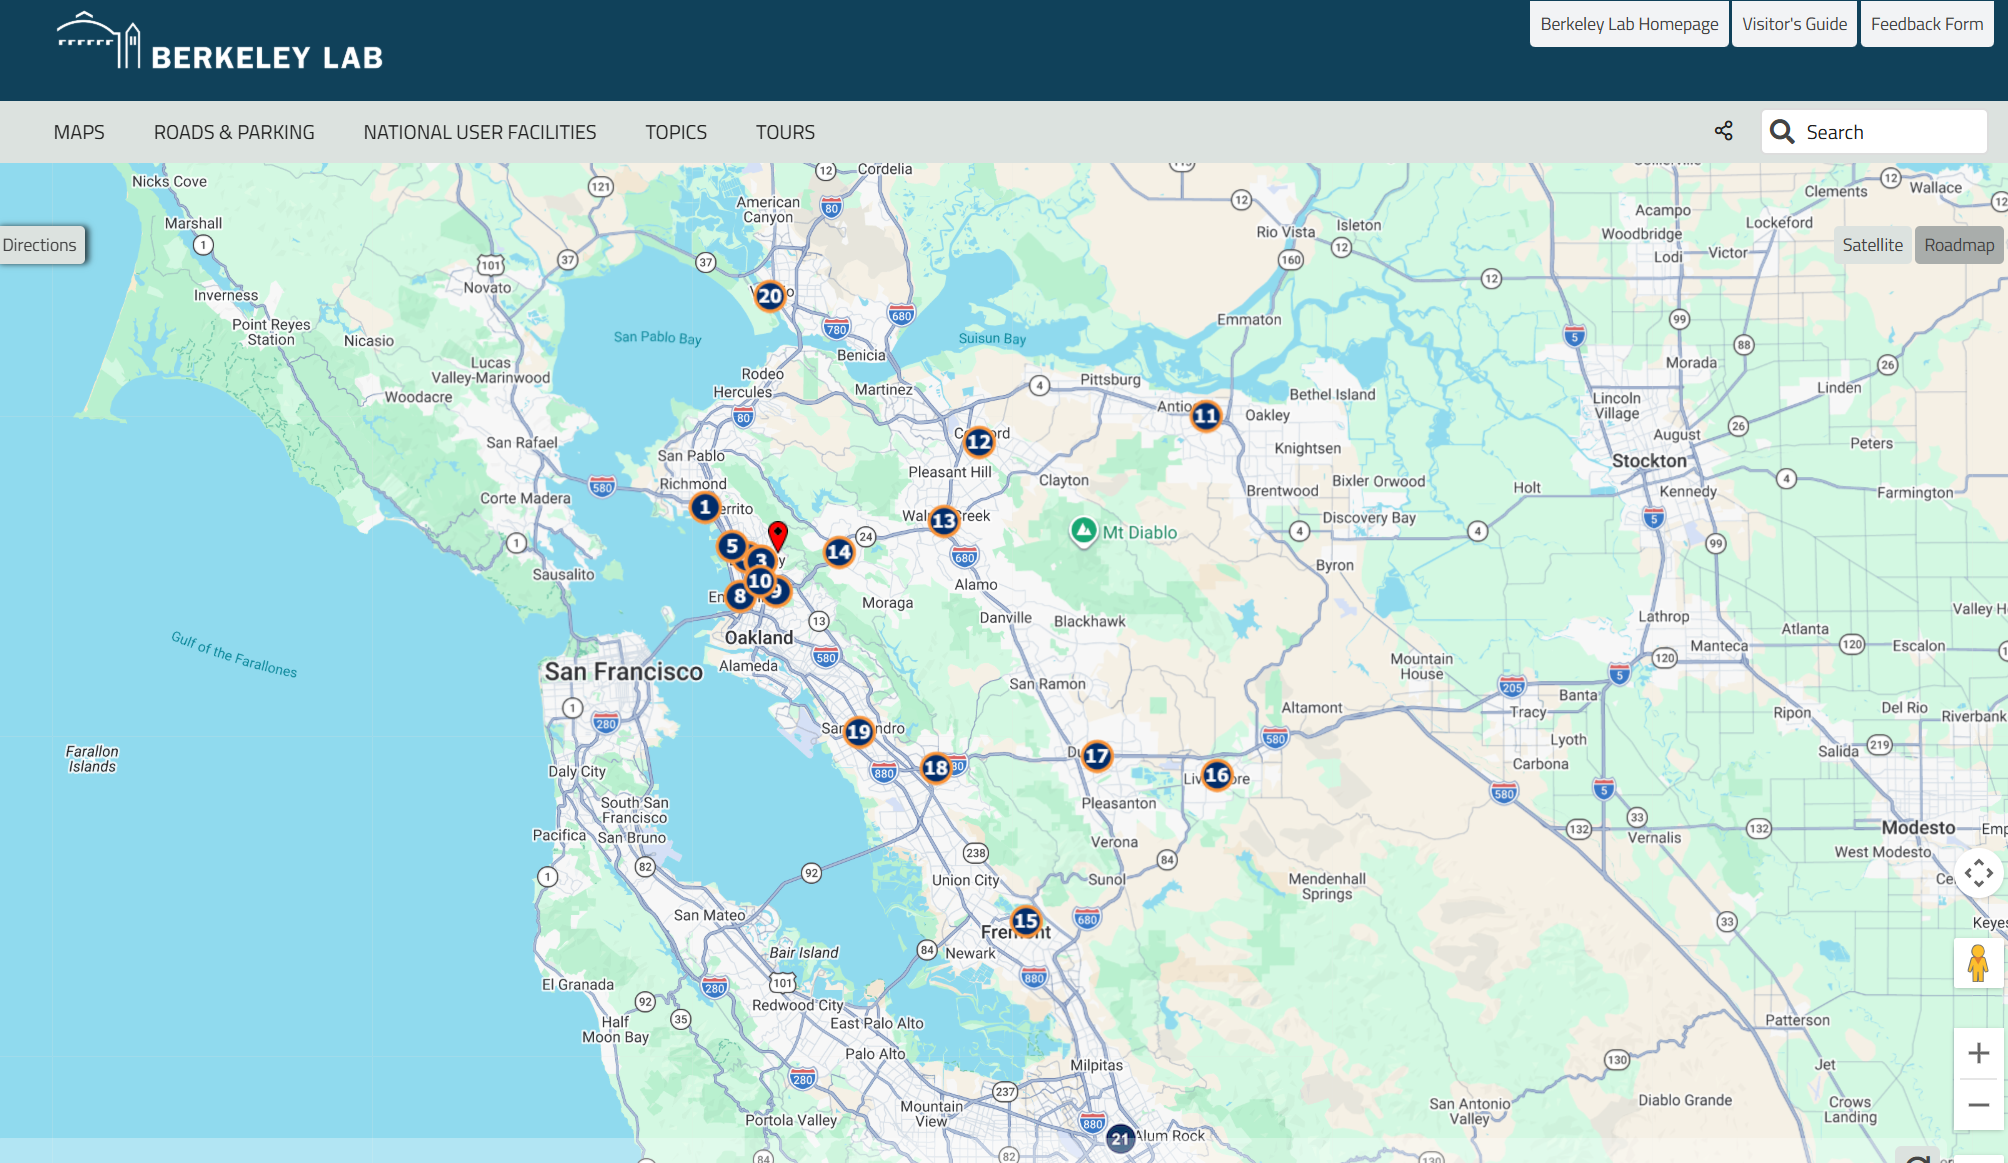2008x1163 pixels.
Task: Click the search magnifier icon
Action: [1782, 132]
